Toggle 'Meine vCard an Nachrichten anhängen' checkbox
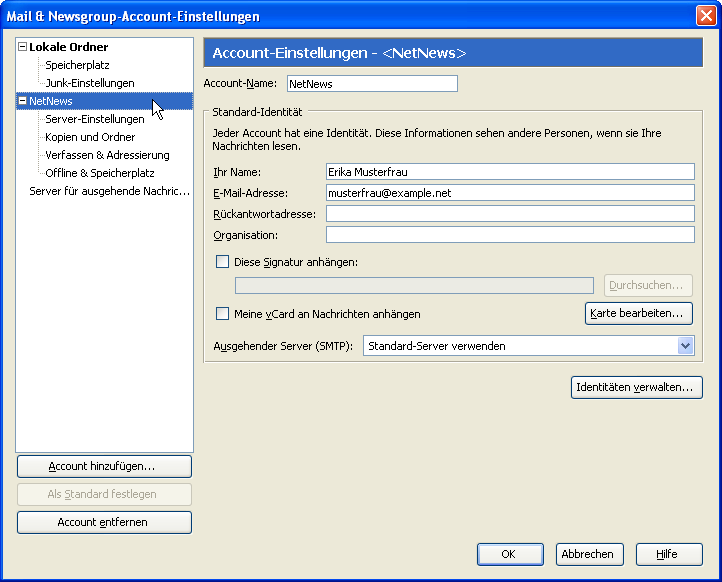722x582 pixels. coord(223,314)
